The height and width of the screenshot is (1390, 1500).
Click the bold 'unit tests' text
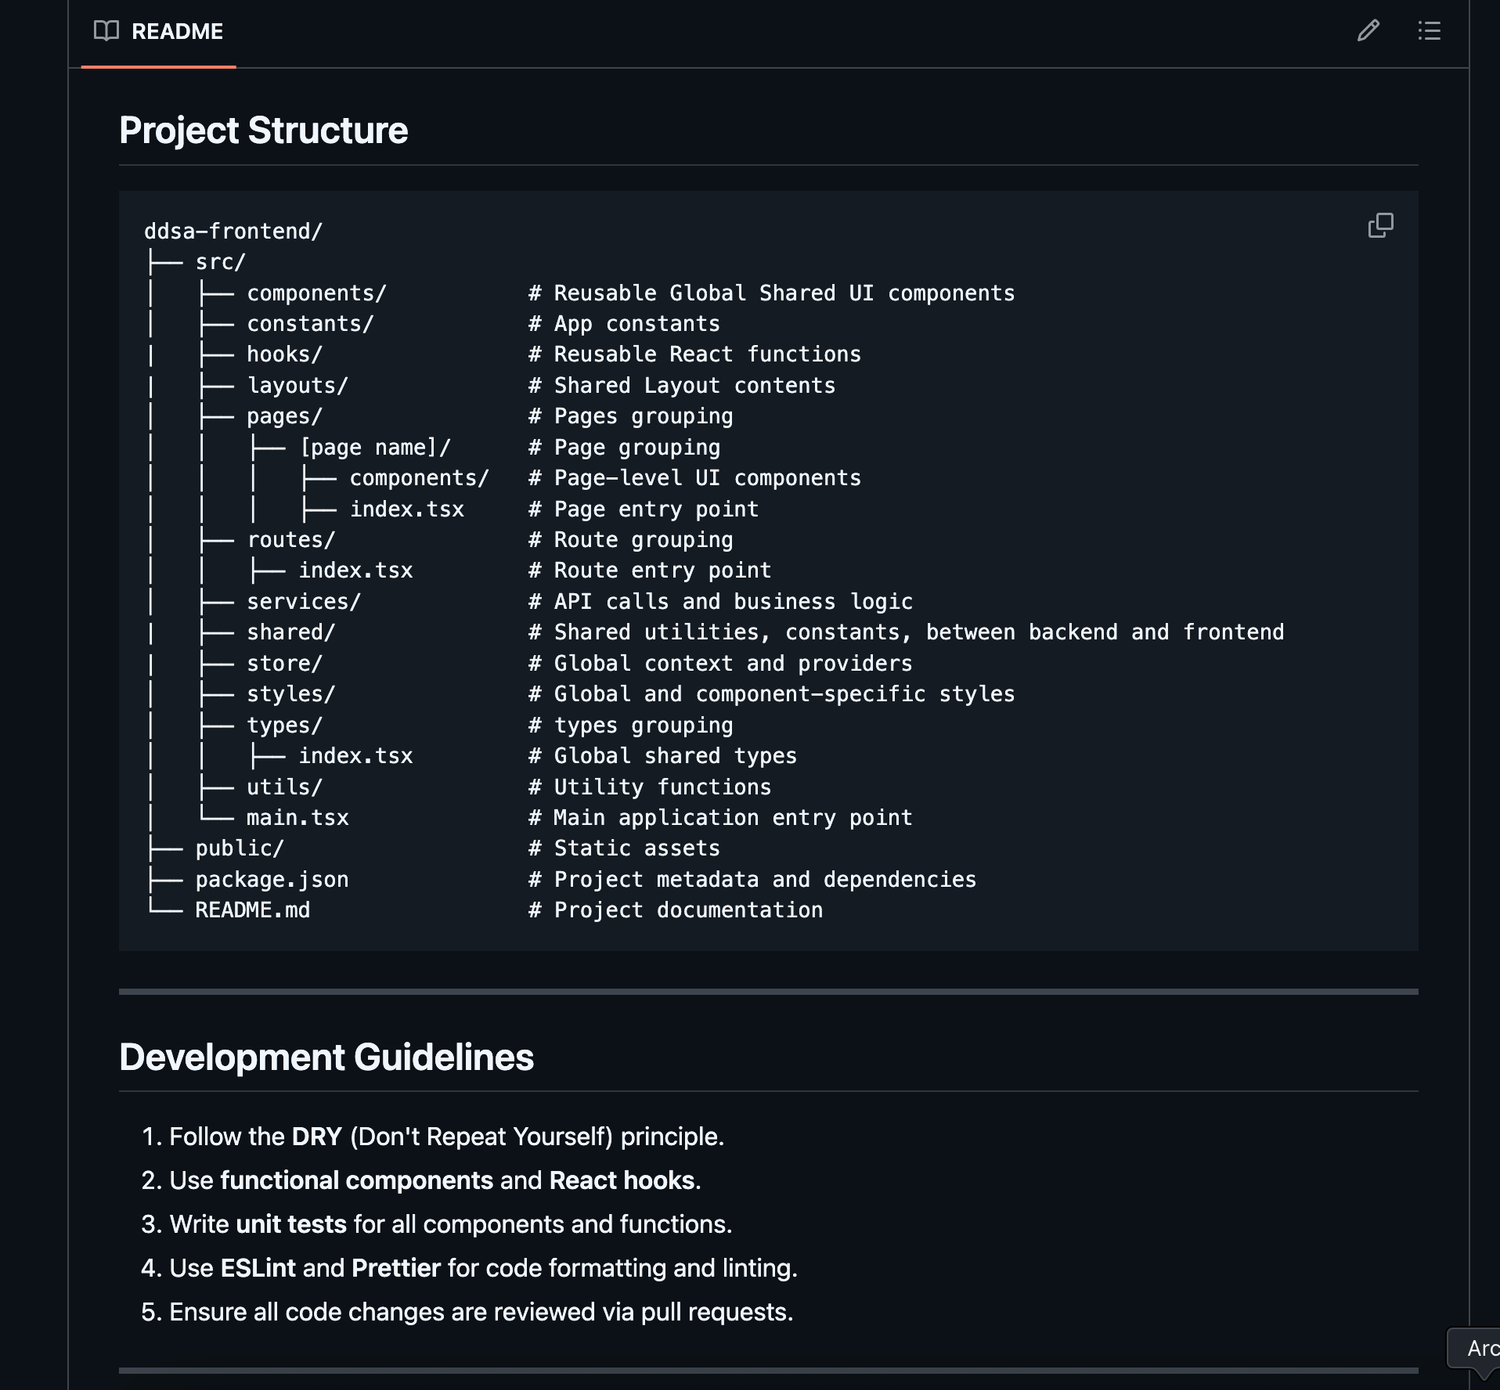point(291,1225)
